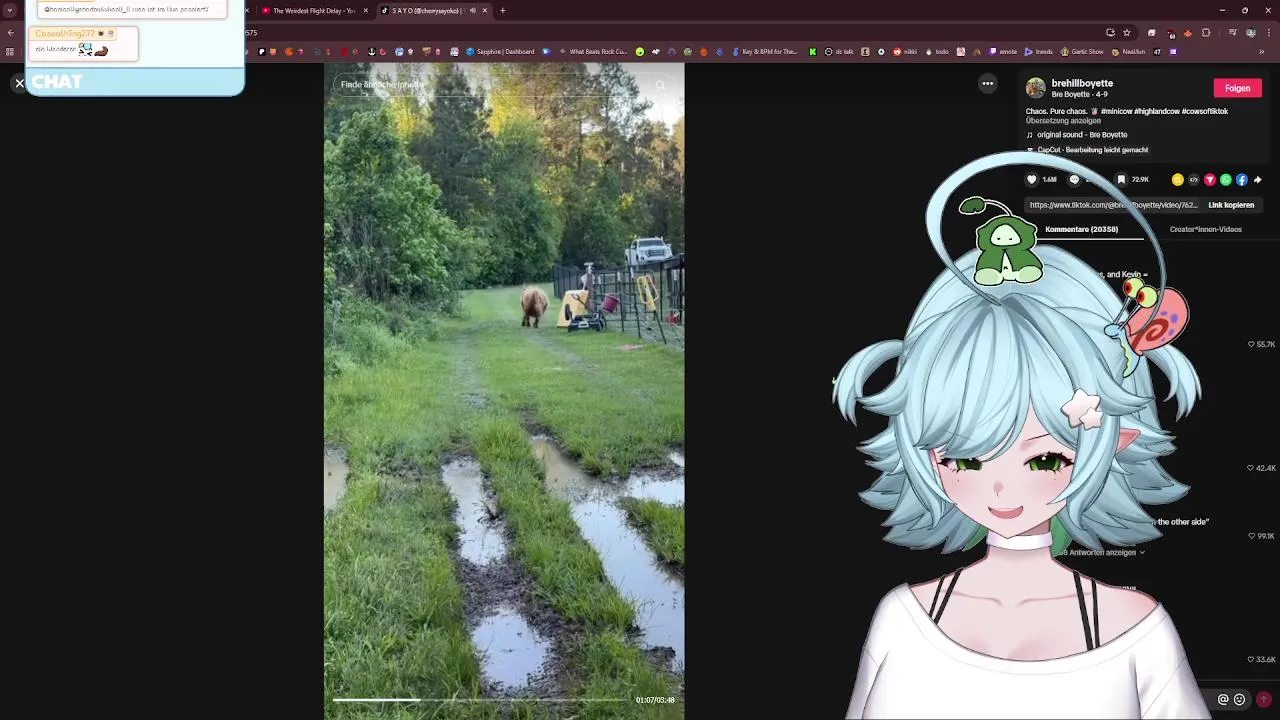Open comments via the speech bubble icon

coord(1075,180)
